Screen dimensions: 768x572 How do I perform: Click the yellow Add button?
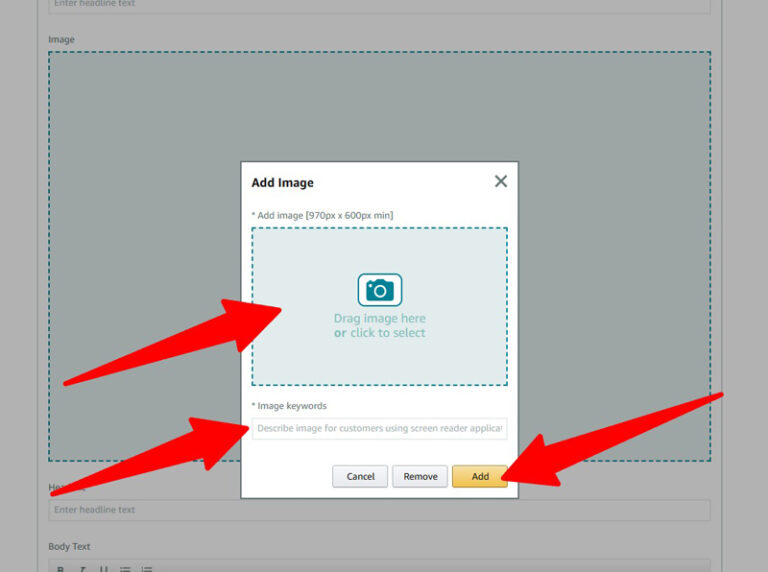(x=480, y=476)
